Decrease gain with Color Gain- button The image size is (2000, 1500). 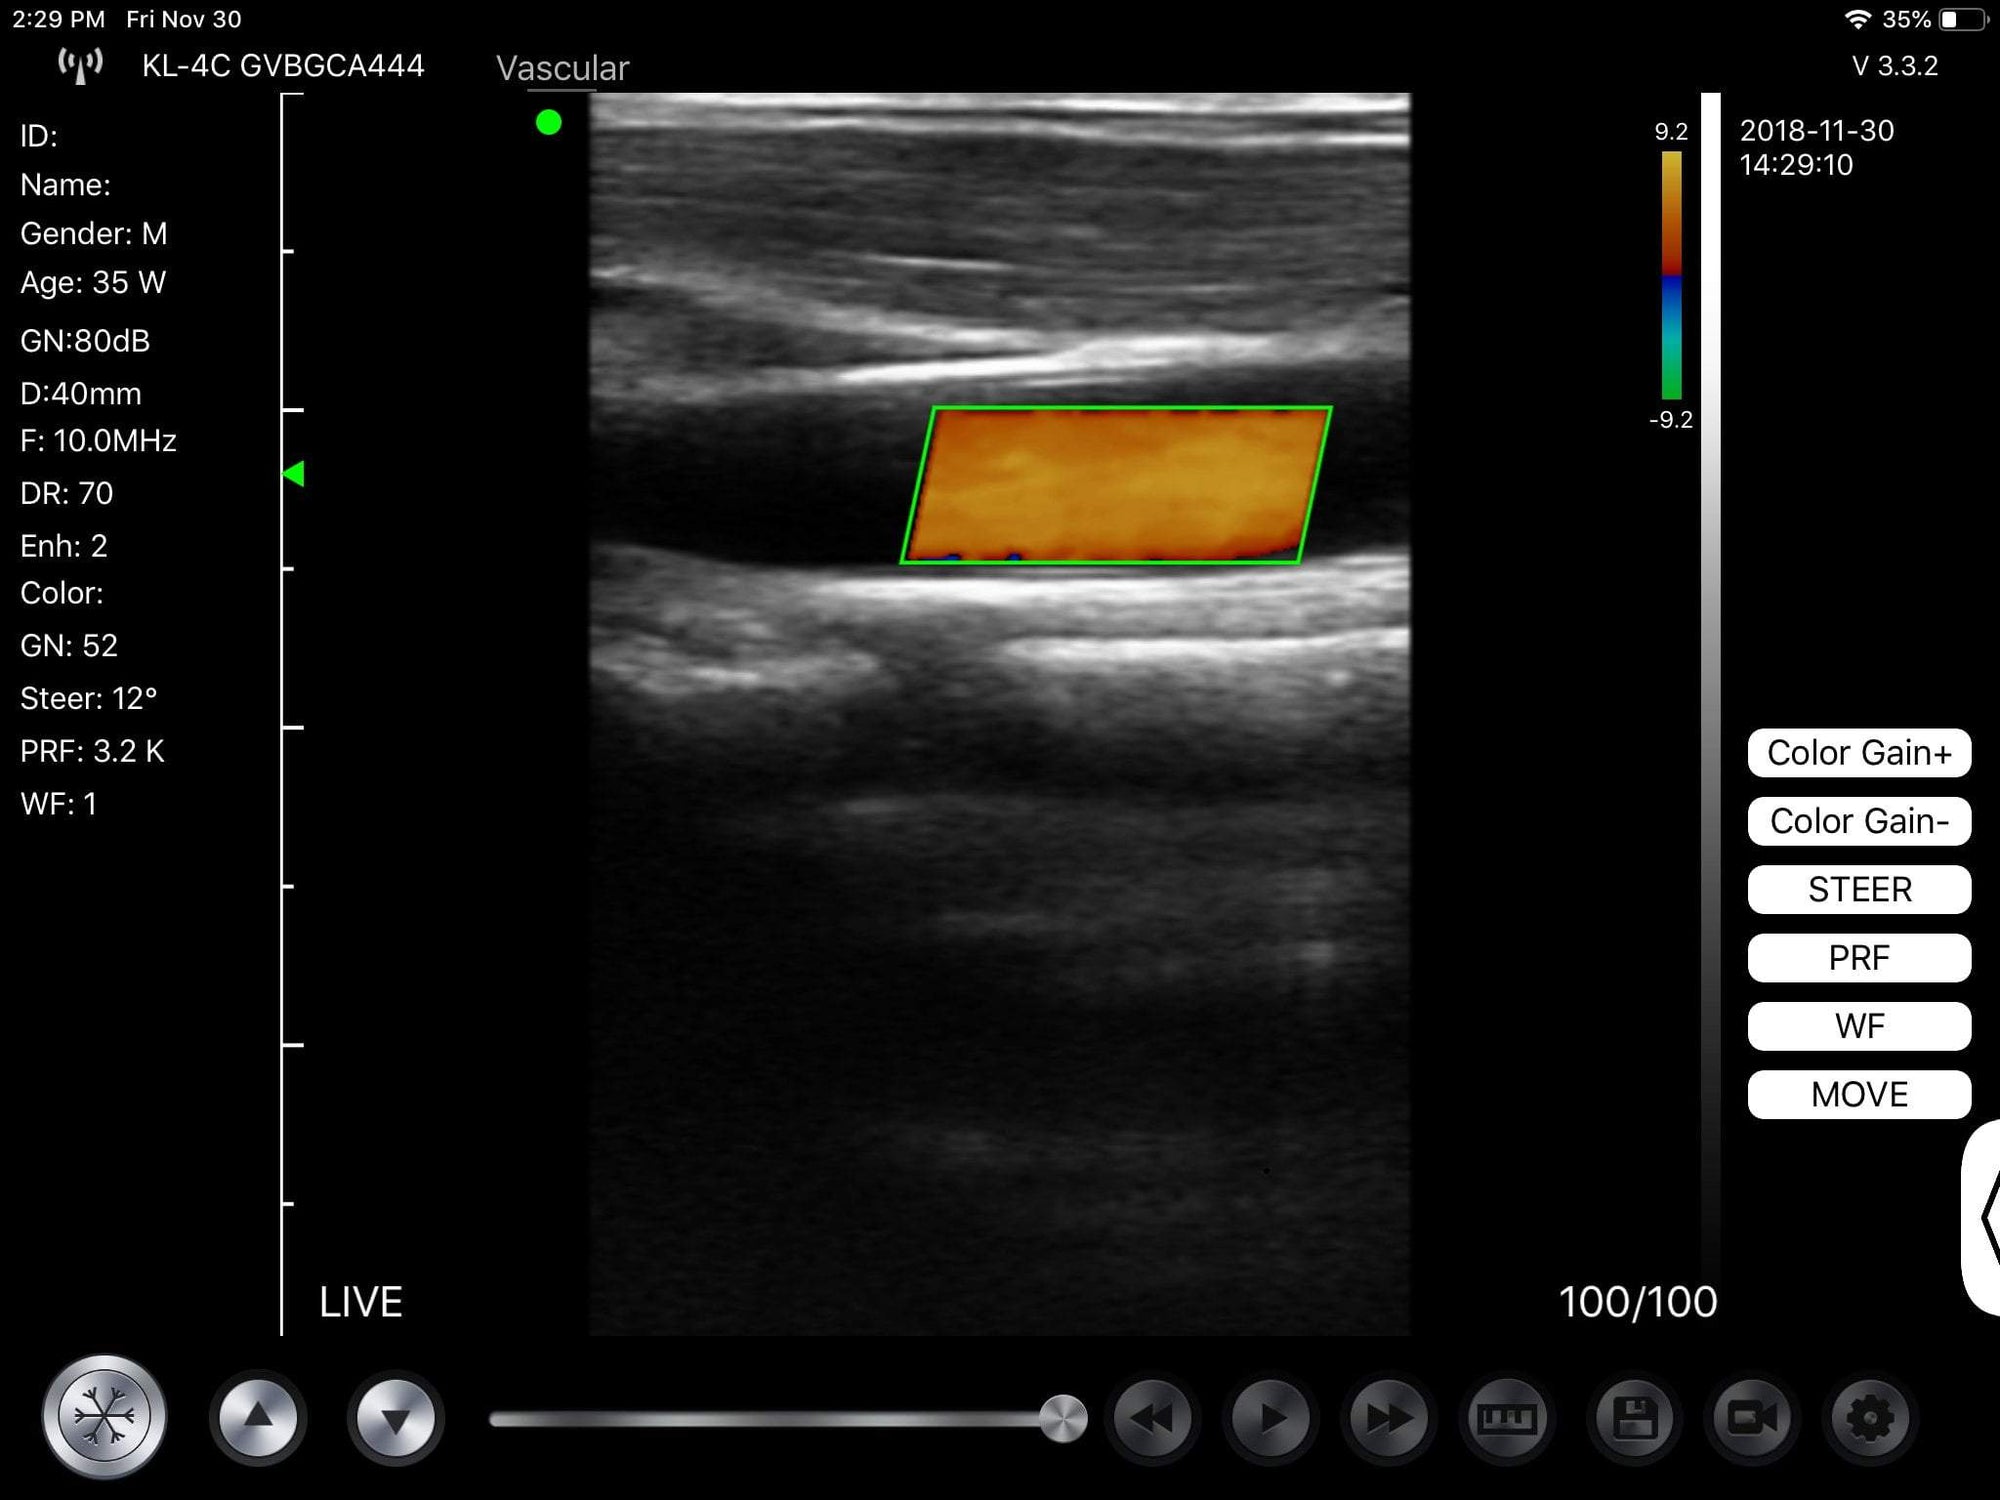[1858, 821]
